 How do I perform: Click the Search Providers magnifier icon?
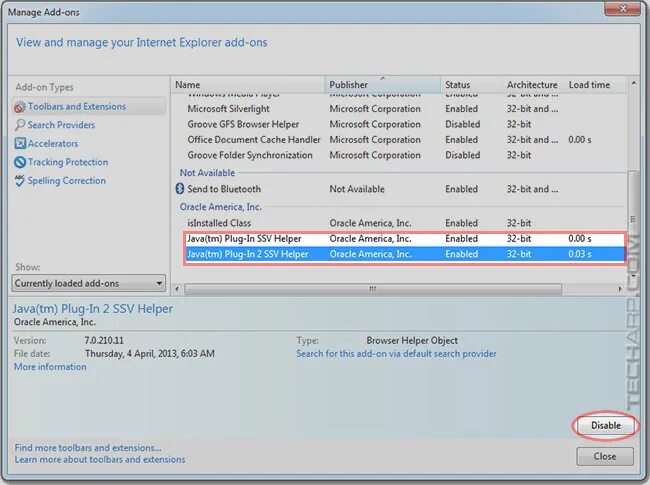pos(19,125)
